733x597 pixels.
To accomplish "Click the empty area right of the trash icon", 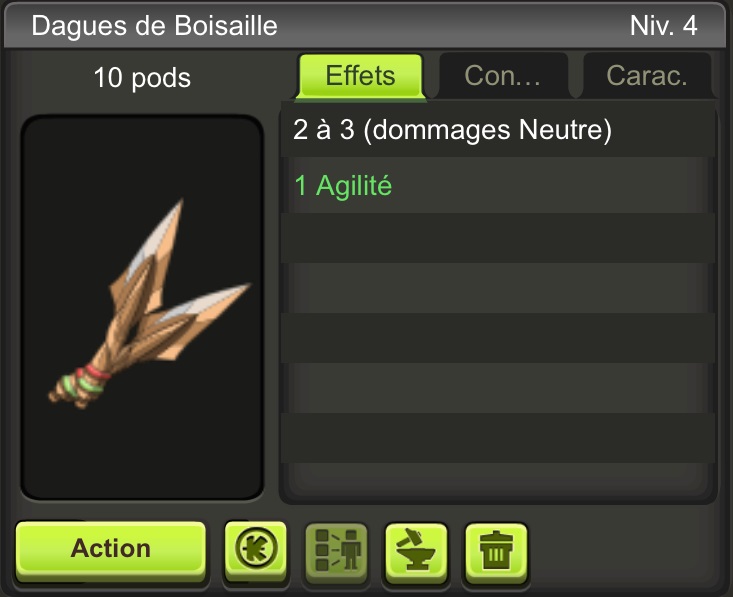I will click(x=624, y=552).
